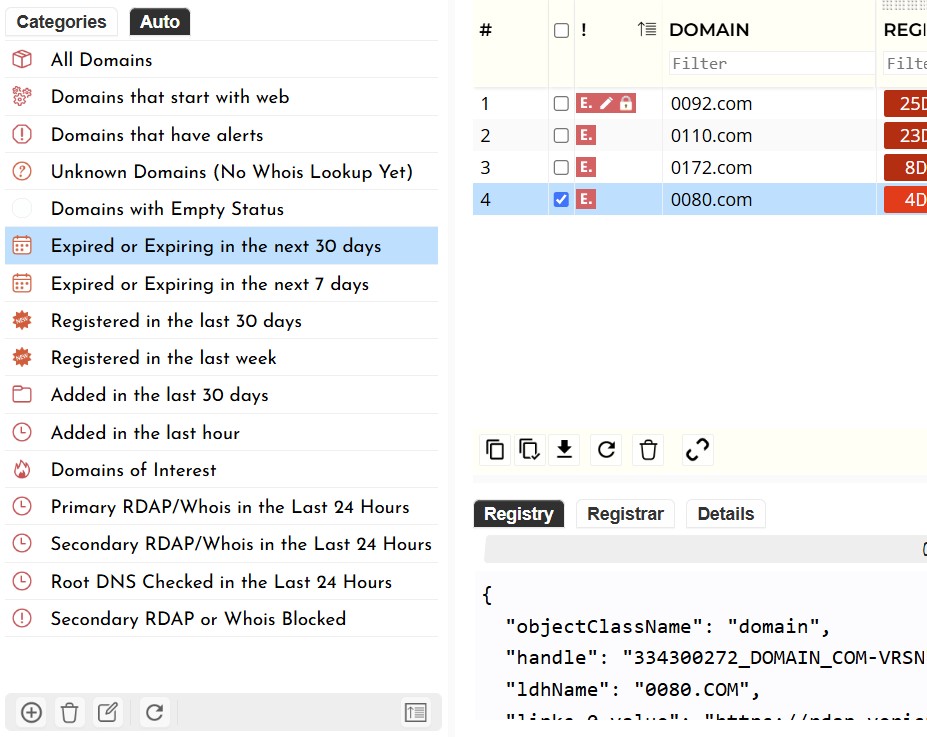The height and width of the screenshot is (737, 927).
Task: Uncheck the box for 0080.com
Action: (561, 200)
